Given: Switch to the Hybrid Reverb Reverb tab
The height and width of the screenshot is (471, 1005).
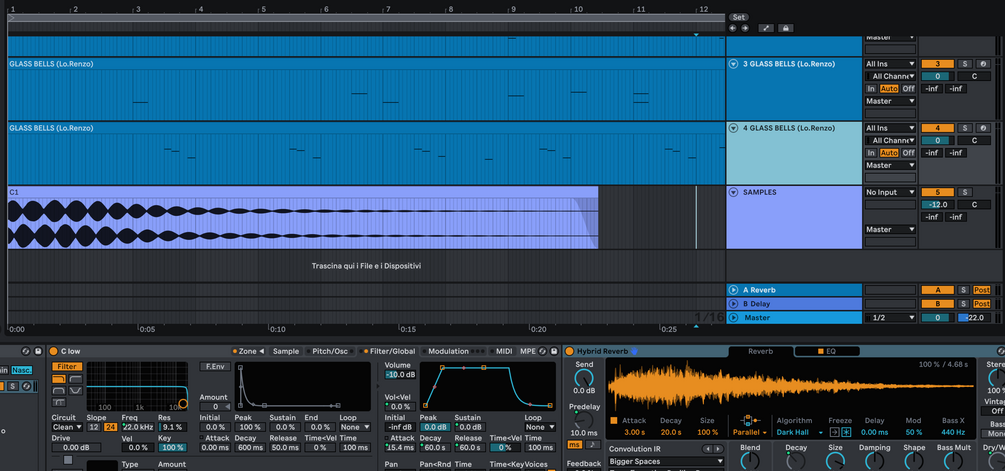Looking at the screenshot, I should [x=761, y=351].
